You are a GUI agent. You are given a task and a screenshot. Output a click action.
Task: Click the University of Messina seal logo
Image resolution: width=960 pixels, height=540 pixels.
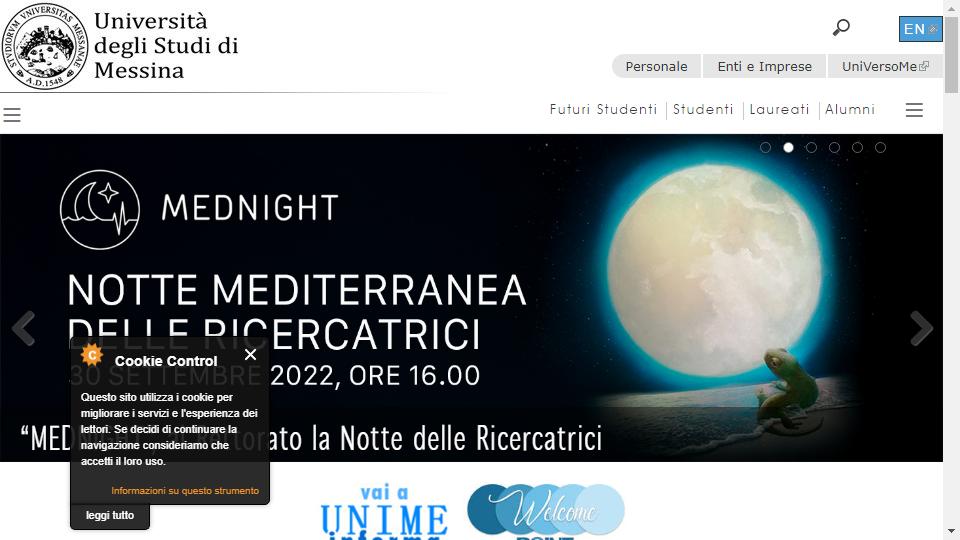(45, 46)
